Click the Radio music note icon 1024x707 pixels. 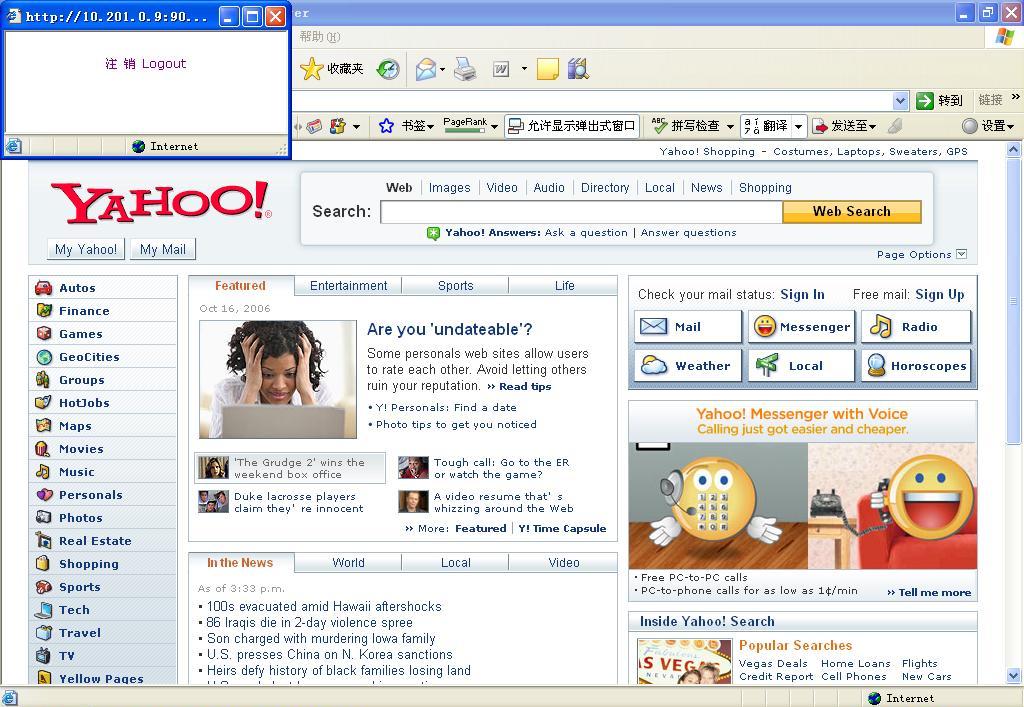(x=880, y=327)
